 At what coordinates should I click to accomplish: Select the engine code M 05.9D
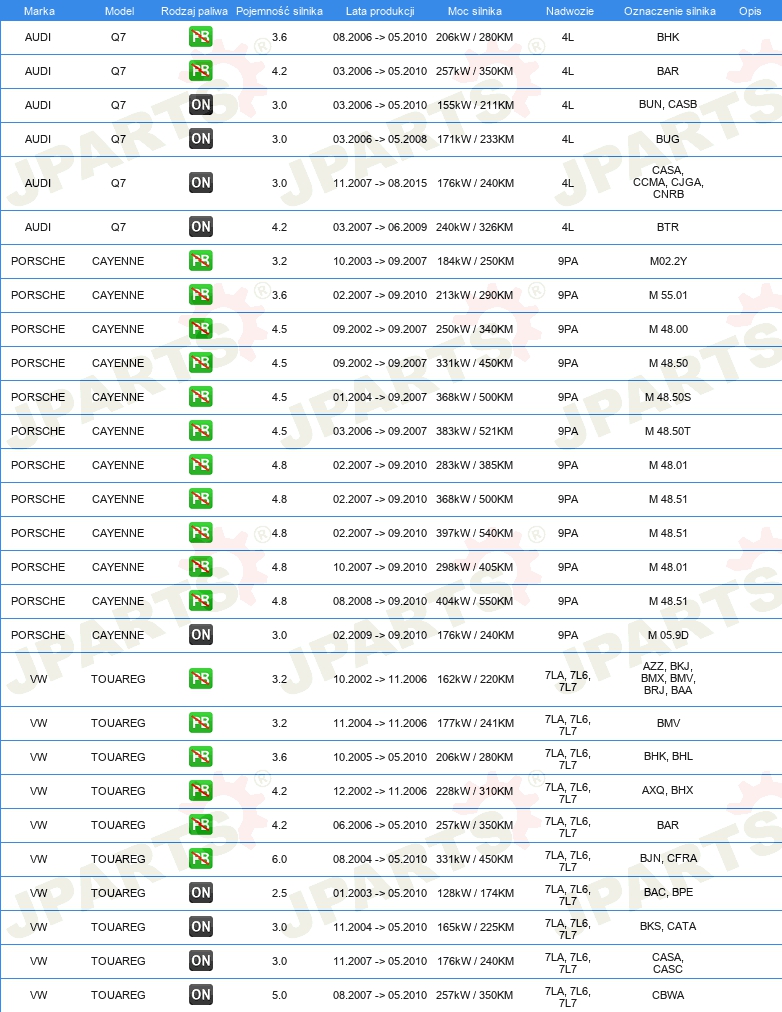pyautogui.click(x=668, y=635)
